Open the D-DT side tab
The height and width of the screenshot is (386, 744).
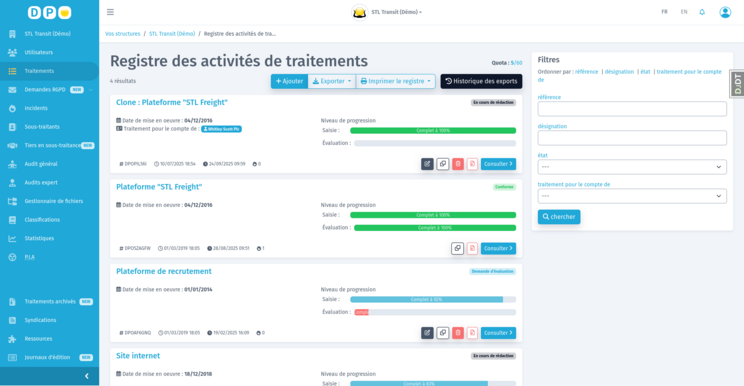[x=737, y=84]
